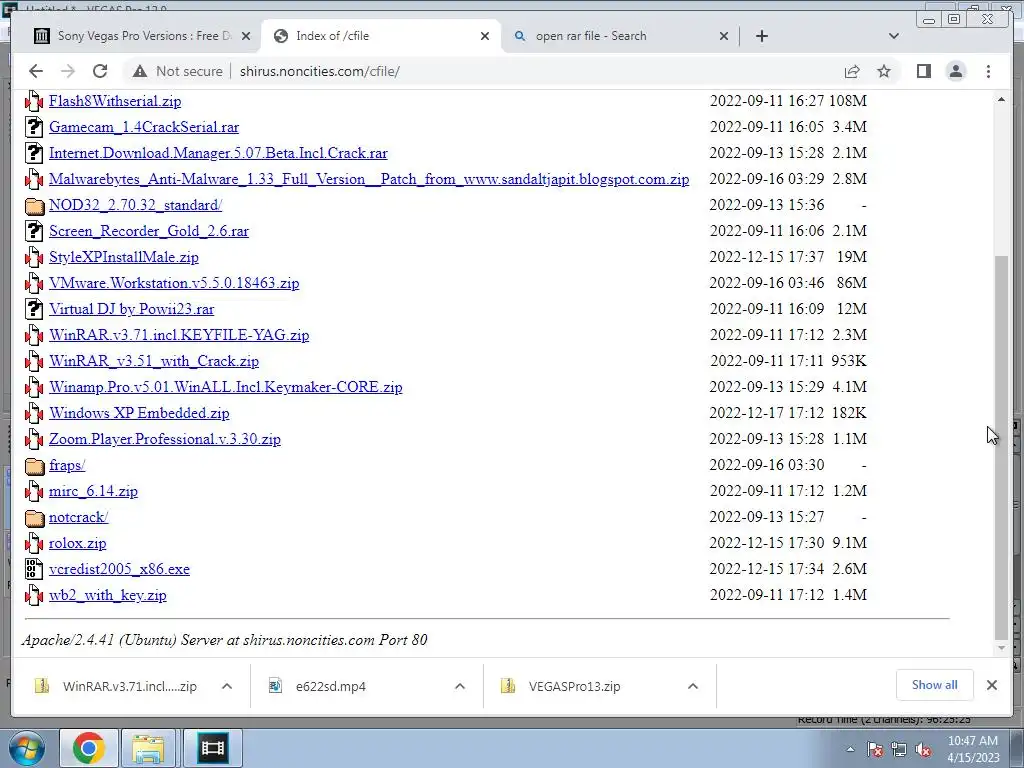Click the network tray icon
The height and width of the screenshot is (768, 1024).
pyautogui.click(x=899, y=750)
